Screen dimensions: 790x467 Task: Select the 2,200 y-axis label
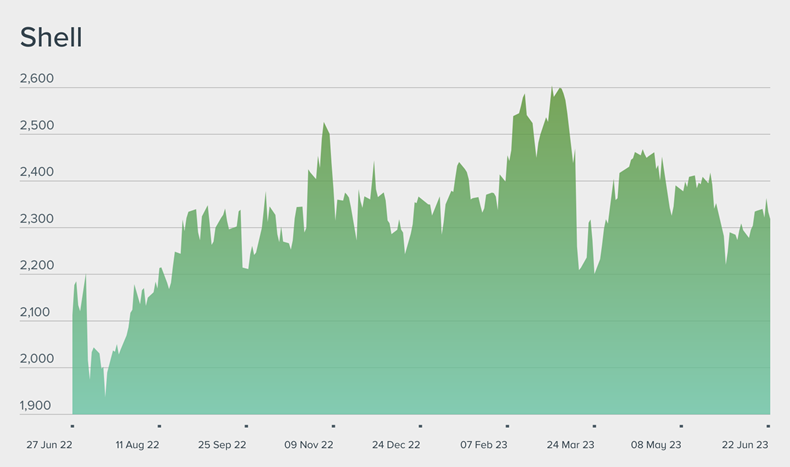(37, 266)
